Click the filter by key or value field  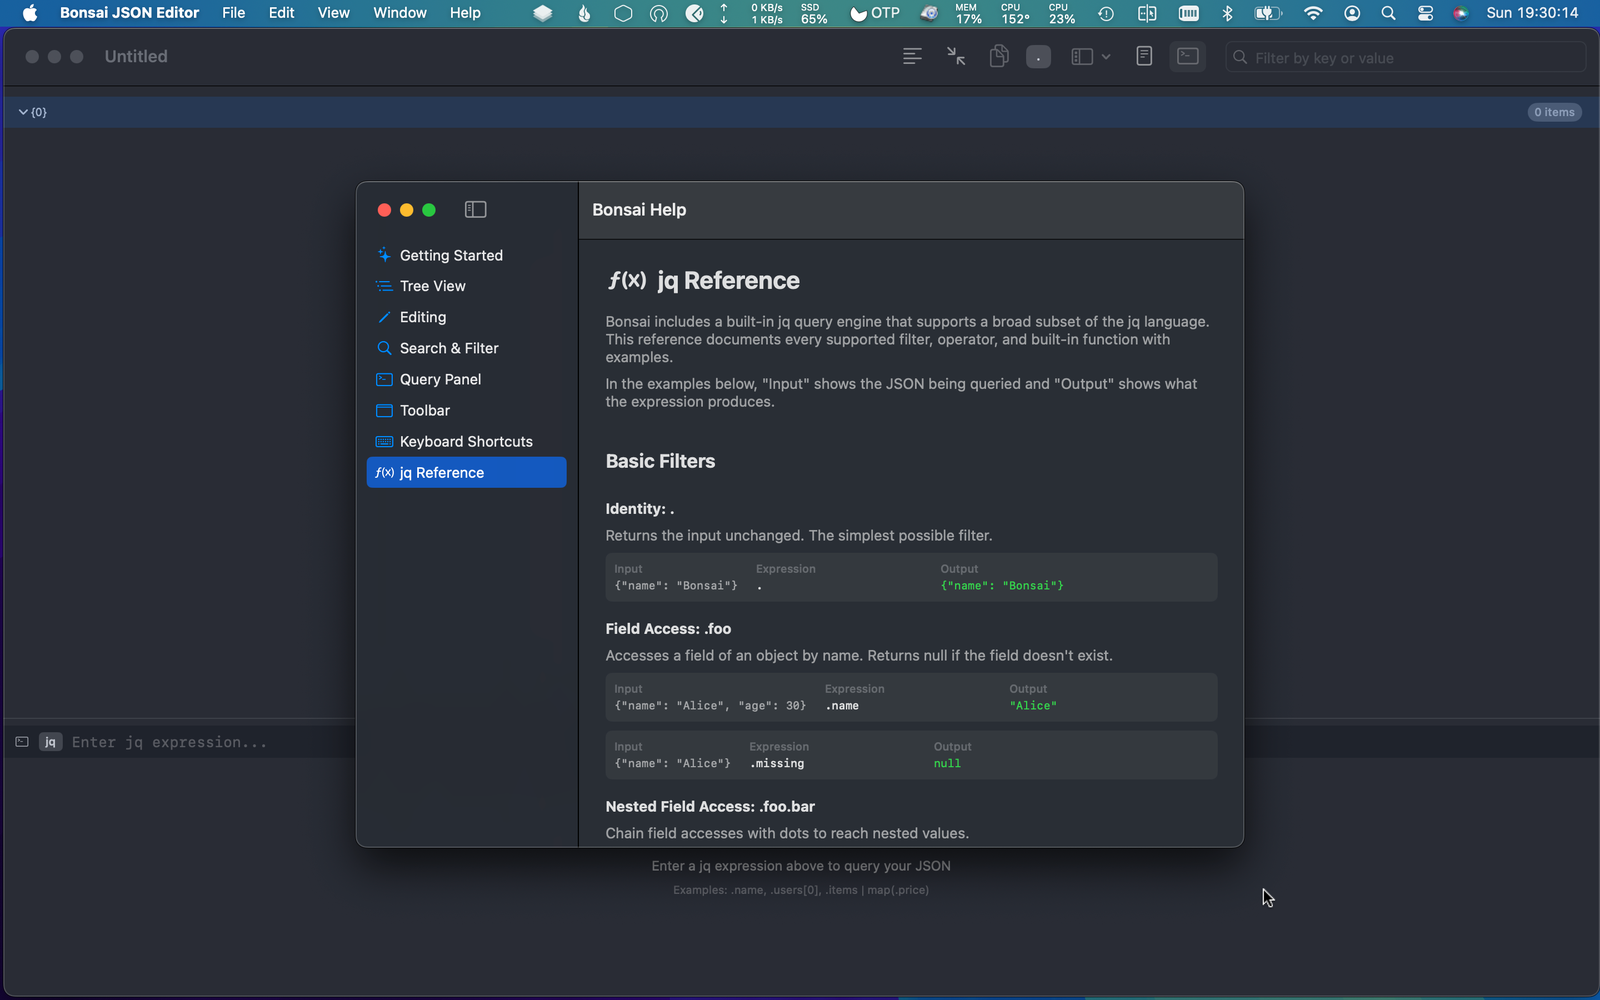pos(1405,58)
